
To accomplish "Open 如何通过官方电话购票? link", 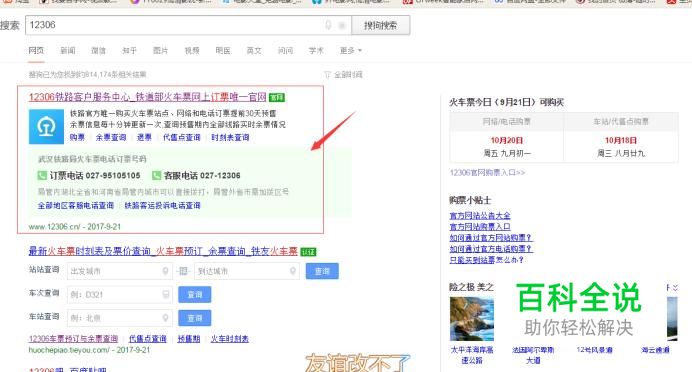I will click(491, 249).
